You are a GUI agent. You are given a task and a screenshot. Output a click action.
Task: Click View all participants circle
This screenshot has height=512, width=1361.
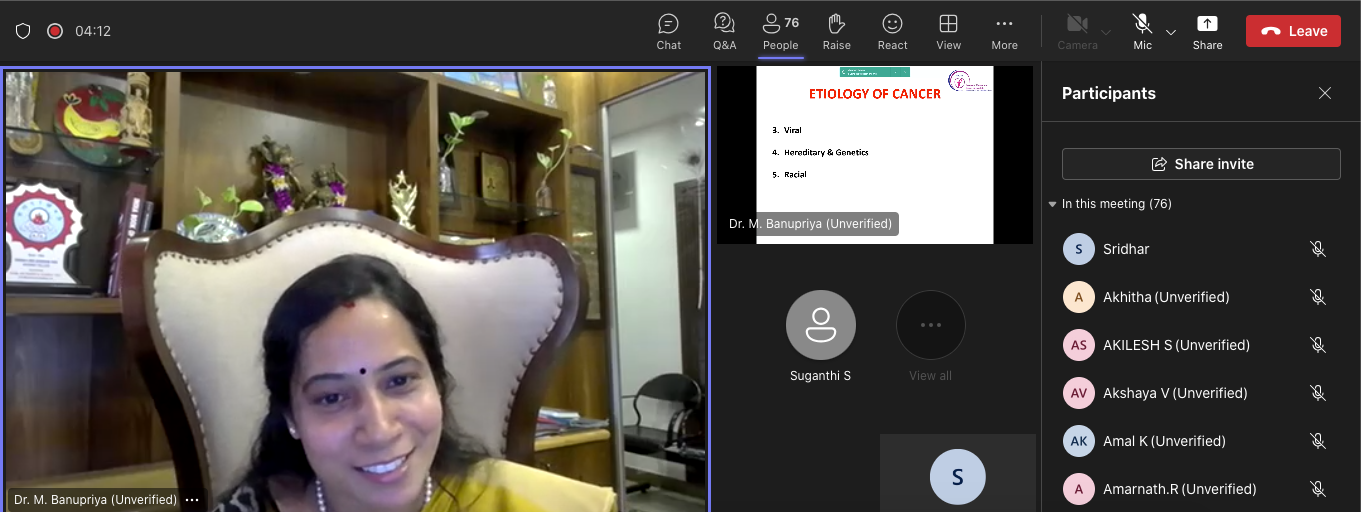click(x=930, y=325)
